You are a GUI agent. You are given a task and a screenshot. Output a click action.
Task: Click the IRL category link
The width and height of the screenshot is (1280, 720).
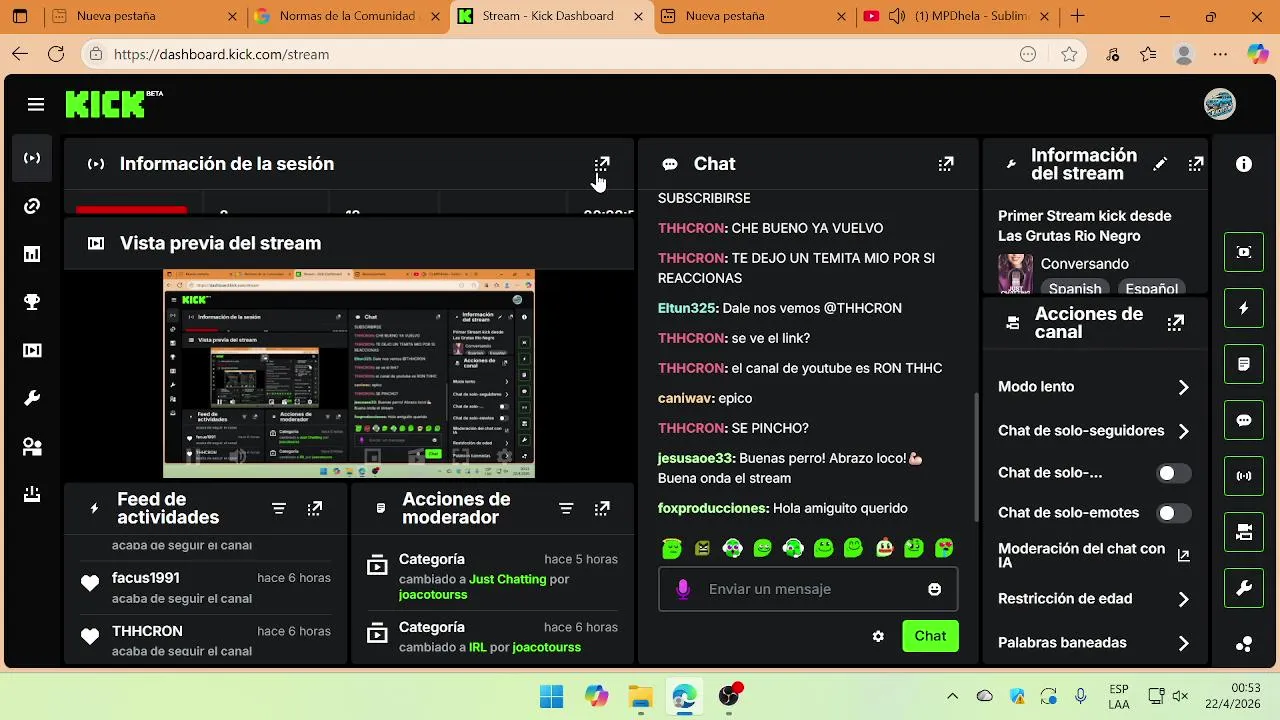[x=478, y=647]
